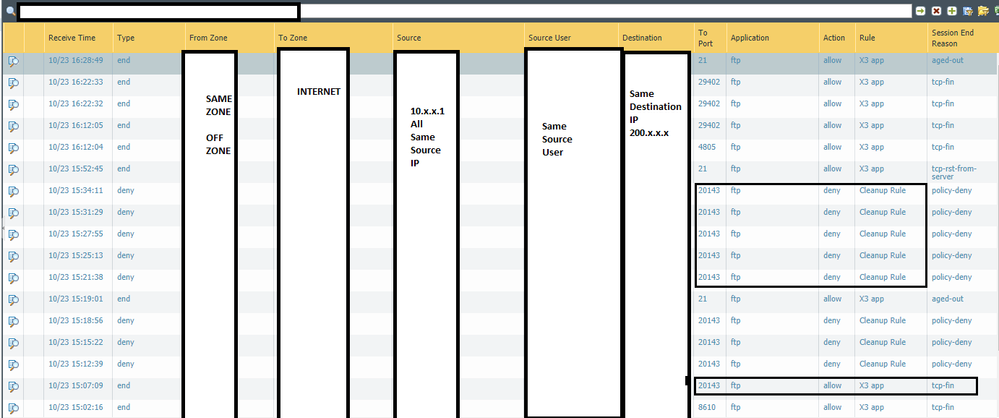Screen dimensions: 999x418
Task: Open log details for 10/23 16:22:32 row
Action: point(13,104)
